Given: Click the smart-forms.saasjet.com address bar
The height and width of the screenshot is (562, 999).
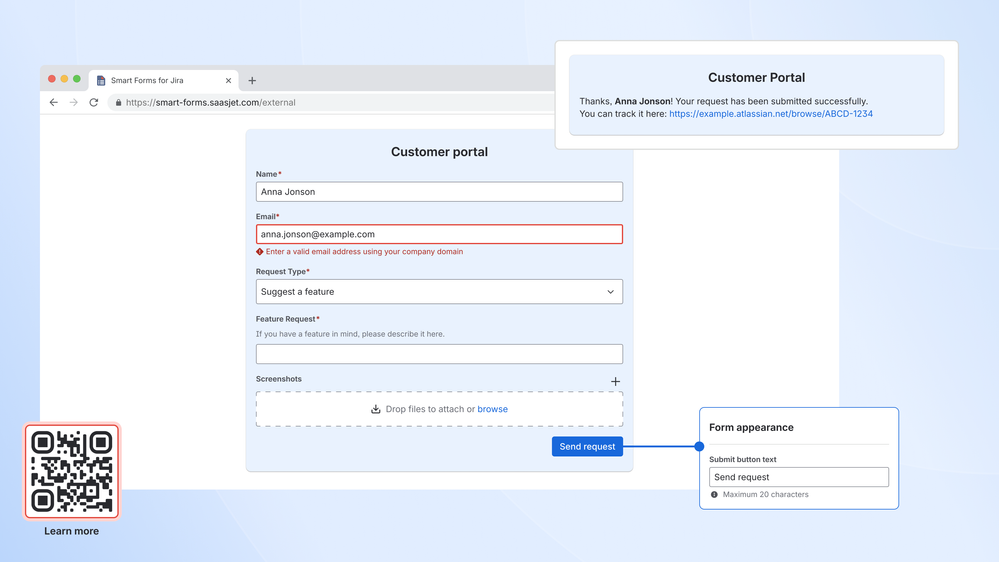Looking at the screenshot, I should coord(331,103).
